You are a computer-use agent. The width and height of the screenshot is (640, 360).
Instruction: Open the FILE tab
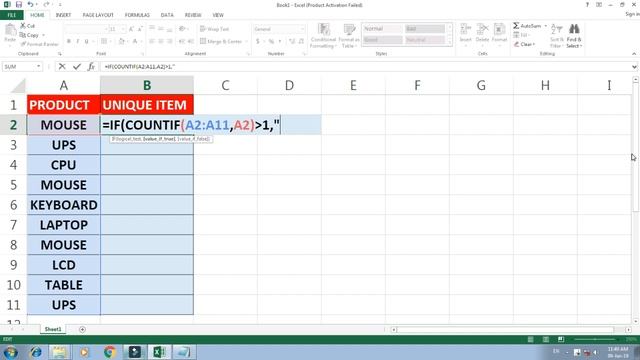(x=12, y=15)
